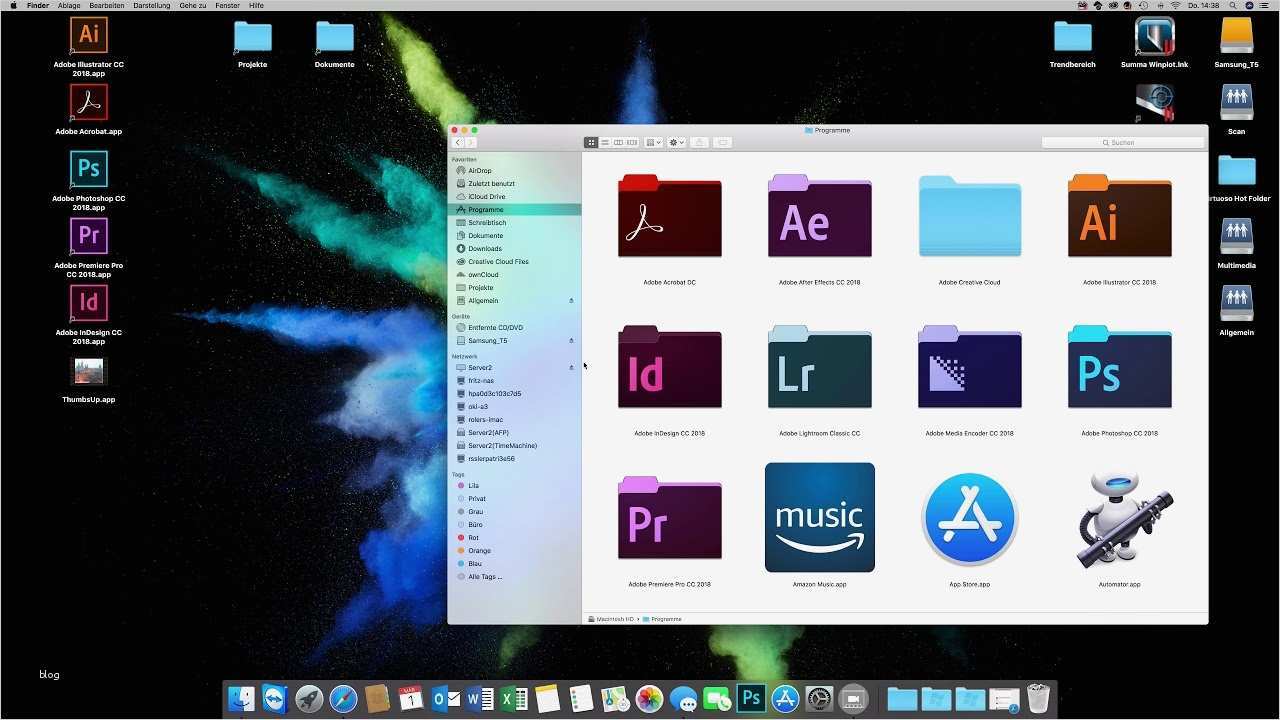Select the Amazon Music app icon
Viewport: 1280px width, 720px height.
(x=820, y=517)
